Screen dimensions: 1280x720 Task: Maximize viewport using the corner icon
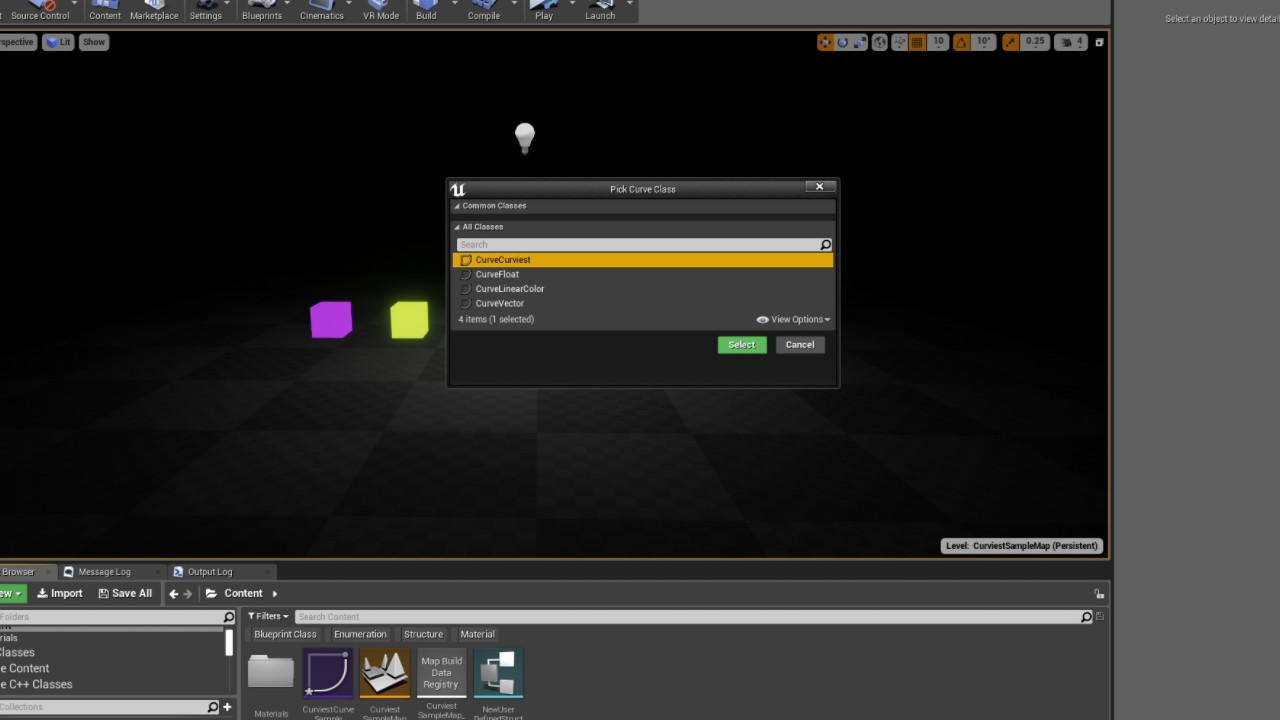(1099, 42)
